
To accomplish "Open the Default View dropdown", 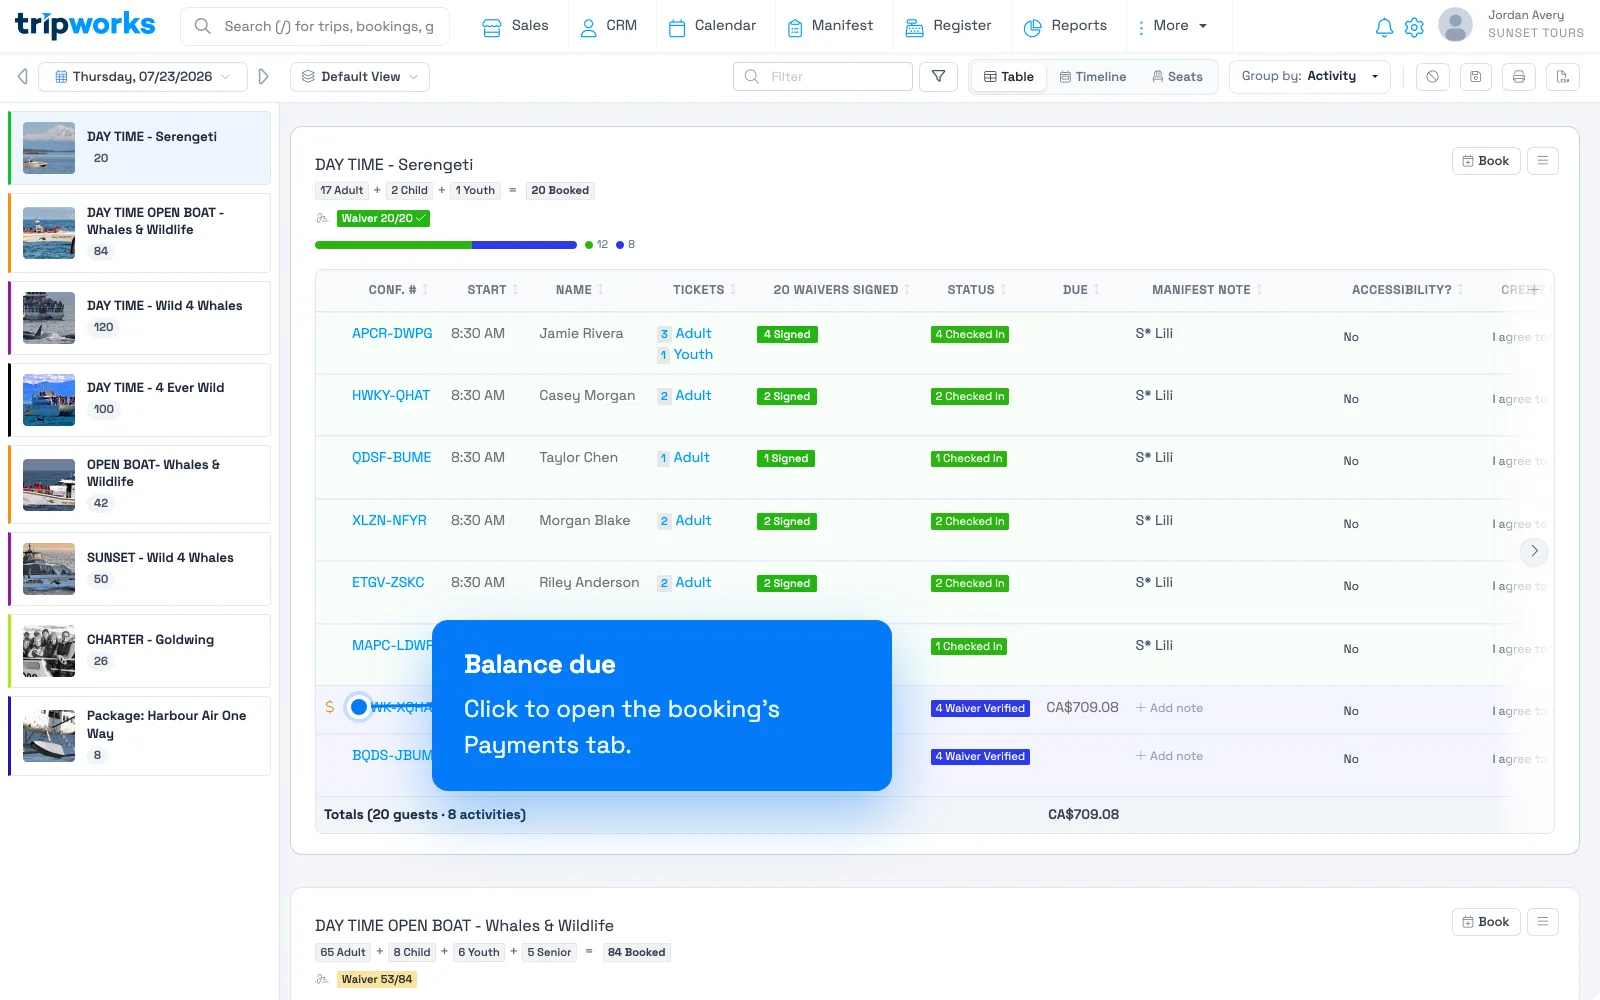I will [x=360, y=77].
